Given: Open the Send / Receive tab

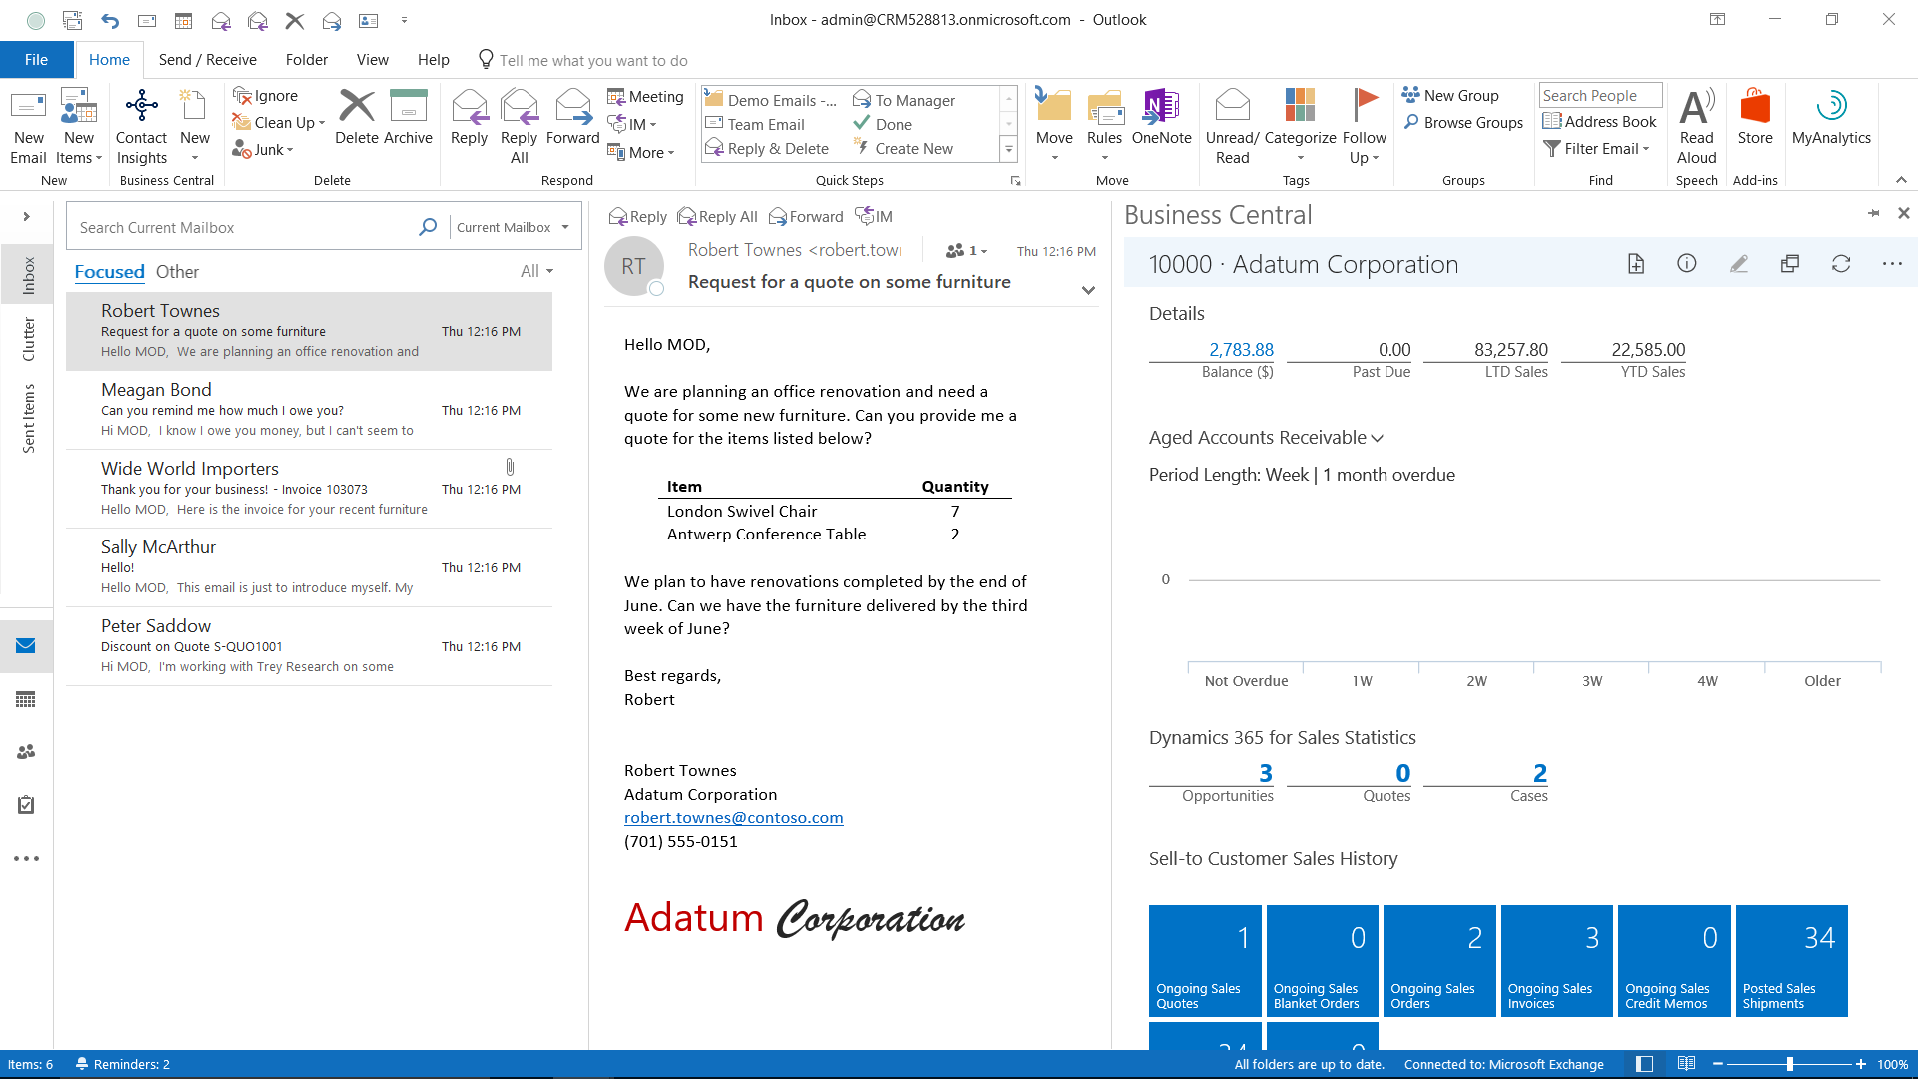Looking at the screenshot, I should 207,60.
